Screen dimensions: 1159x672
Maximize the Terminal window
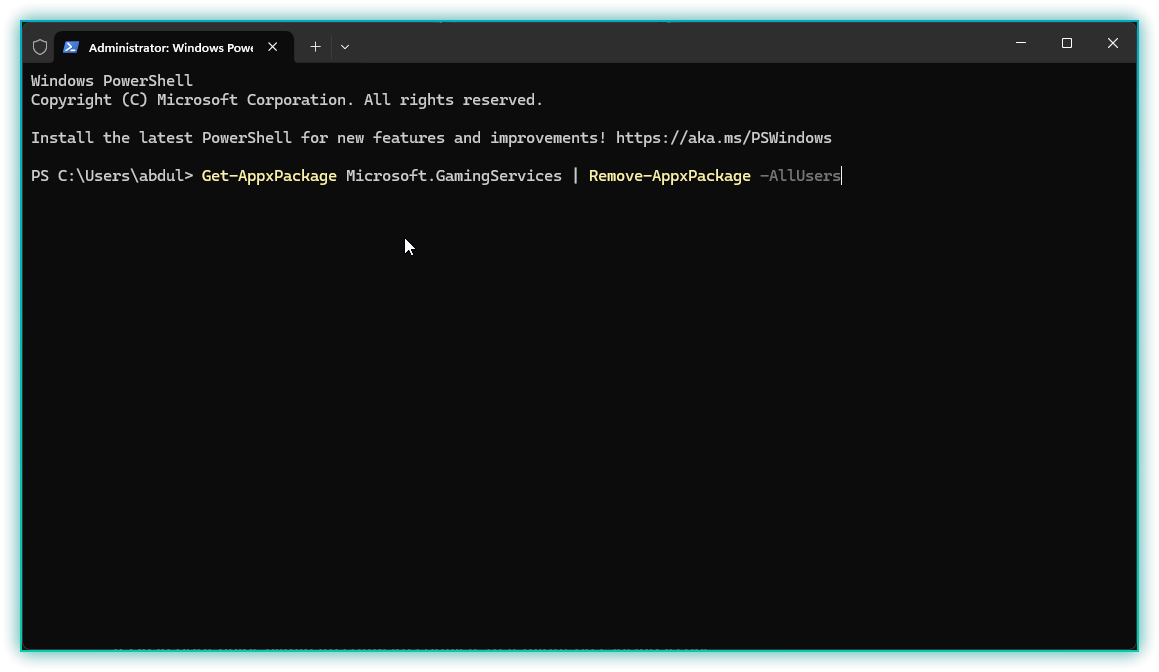pyautogui.click(x=1067, y=43)
